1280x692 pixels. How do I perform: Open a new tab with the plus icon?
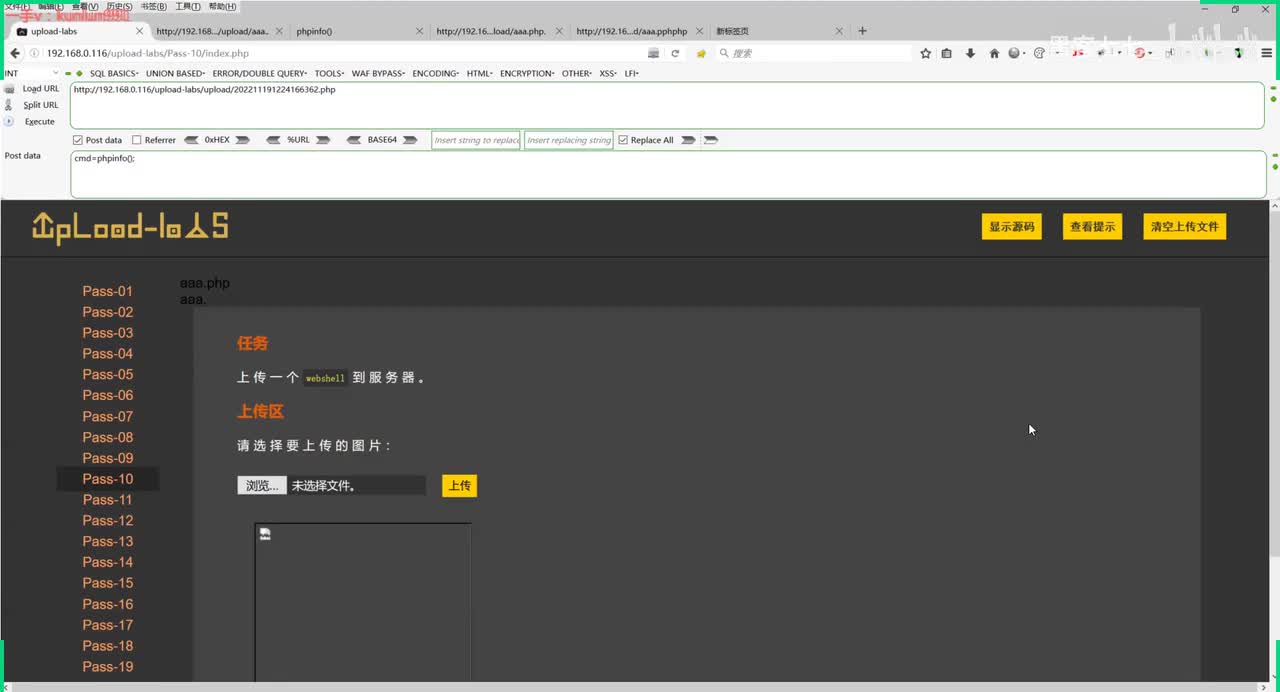click(x=862, y=31)
